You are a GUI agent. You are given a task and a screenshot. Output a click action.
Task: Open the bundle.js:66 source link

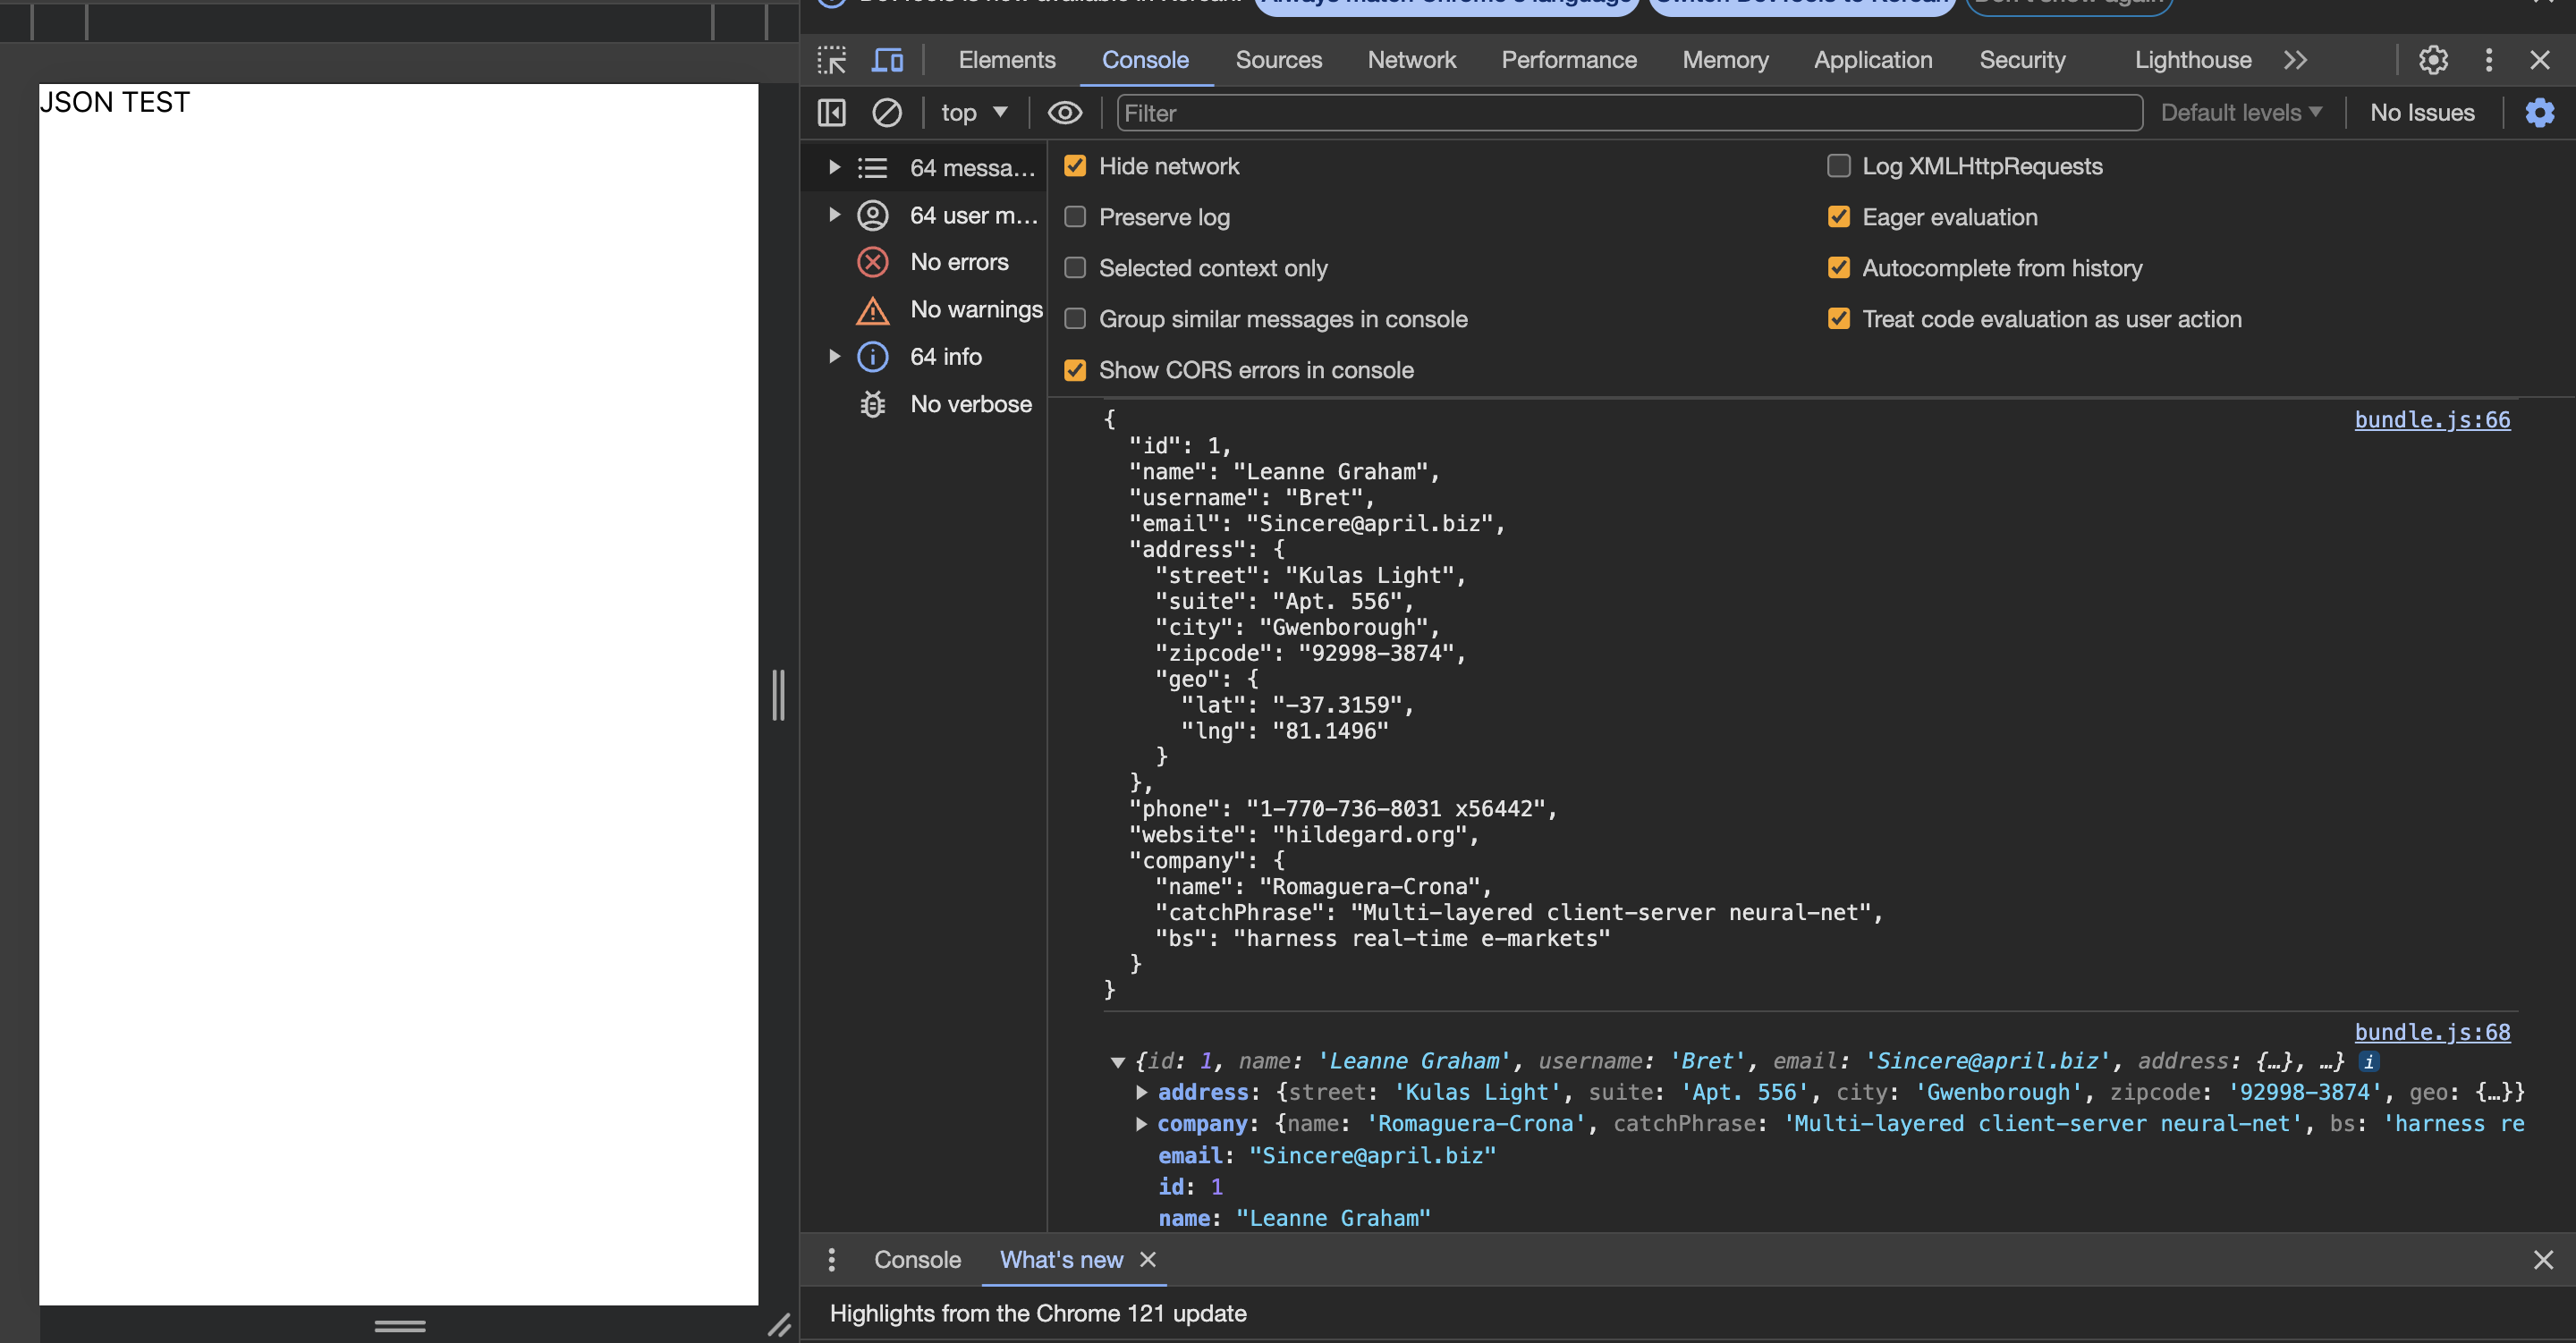coord(2431,420)
